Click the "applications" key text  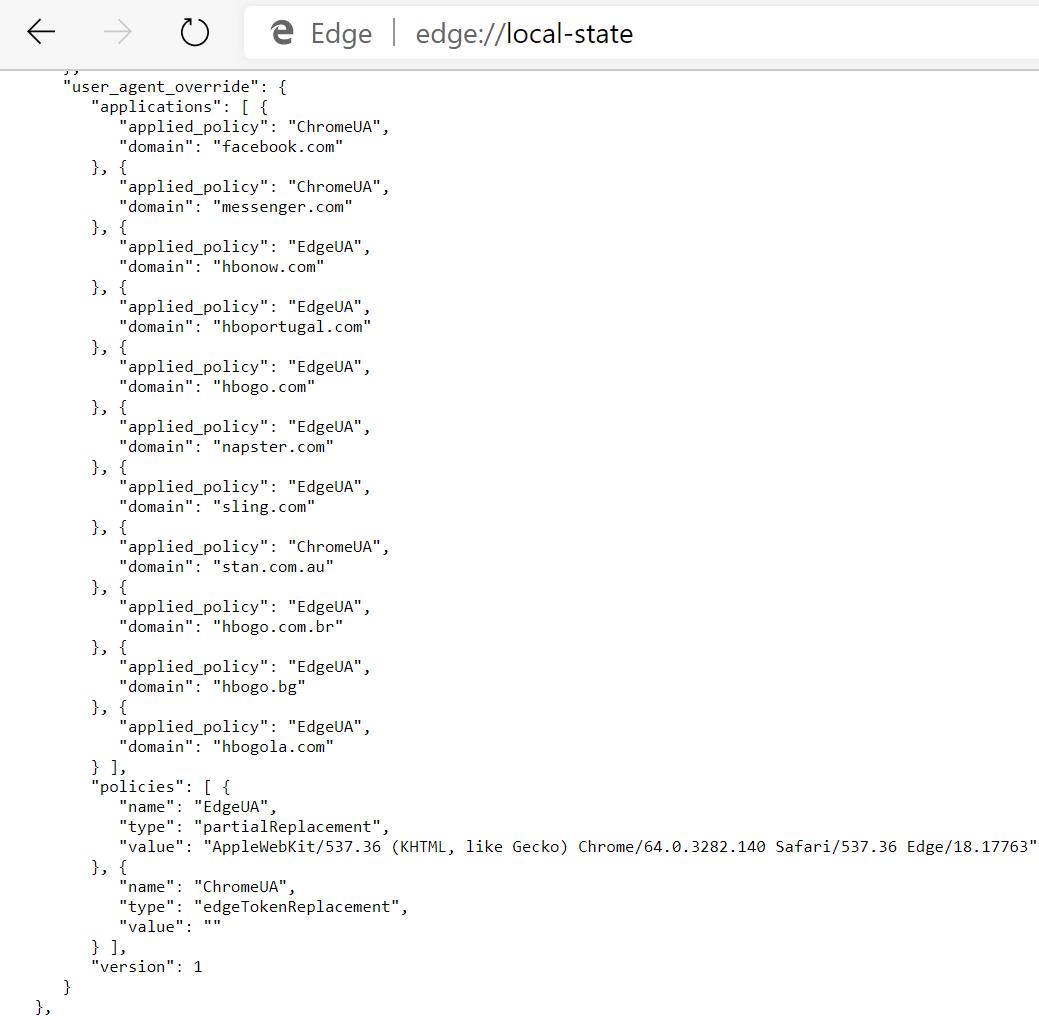pyautogui.click(x=156, y=107)
